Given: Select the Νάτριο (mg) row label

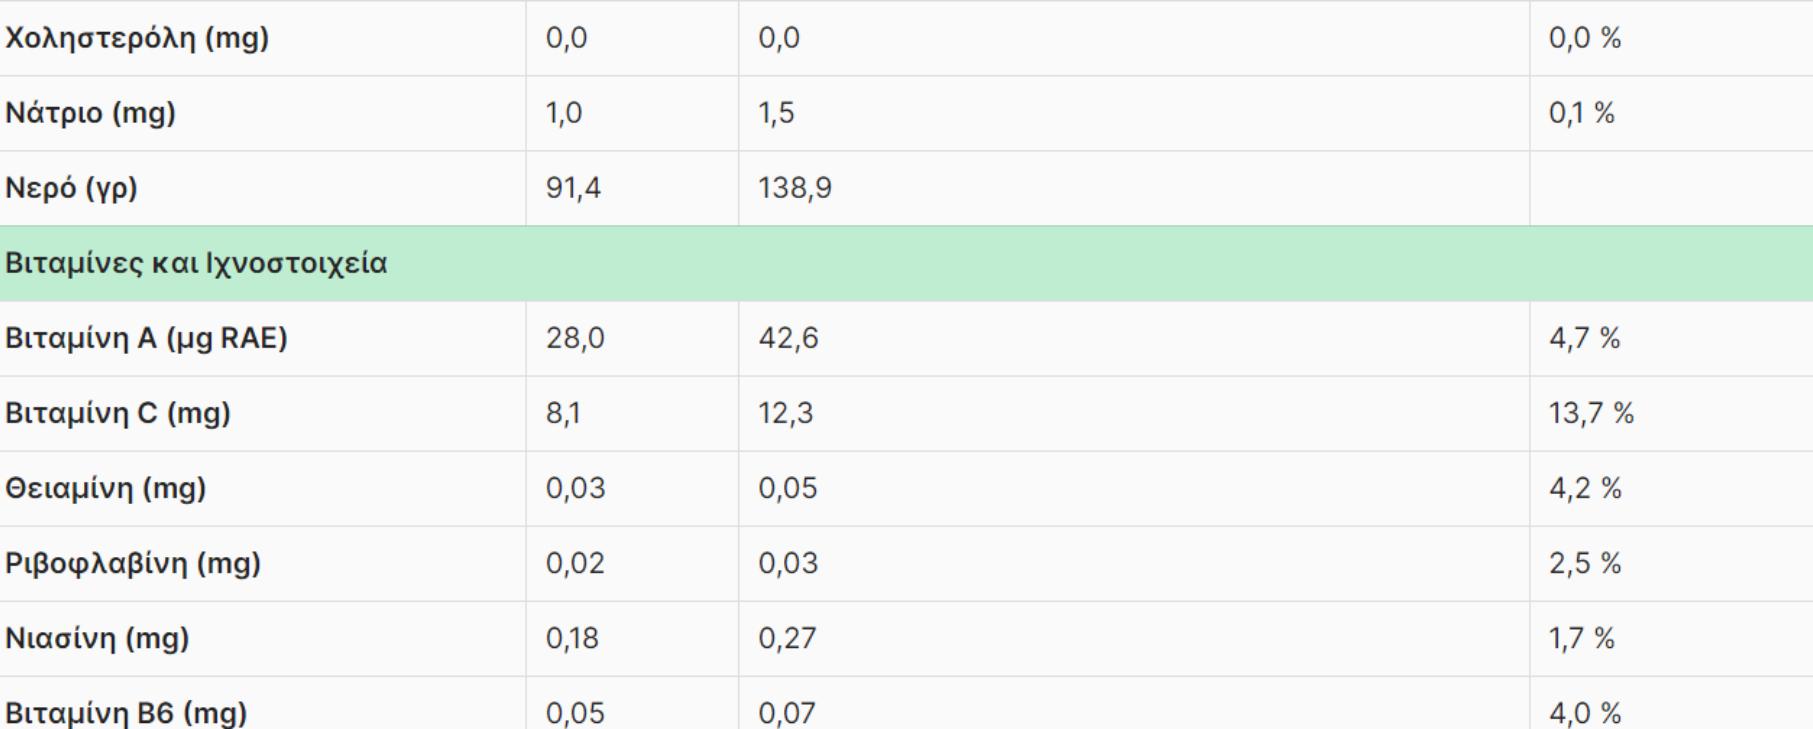Looking at the screenshot, I should 90,113.
